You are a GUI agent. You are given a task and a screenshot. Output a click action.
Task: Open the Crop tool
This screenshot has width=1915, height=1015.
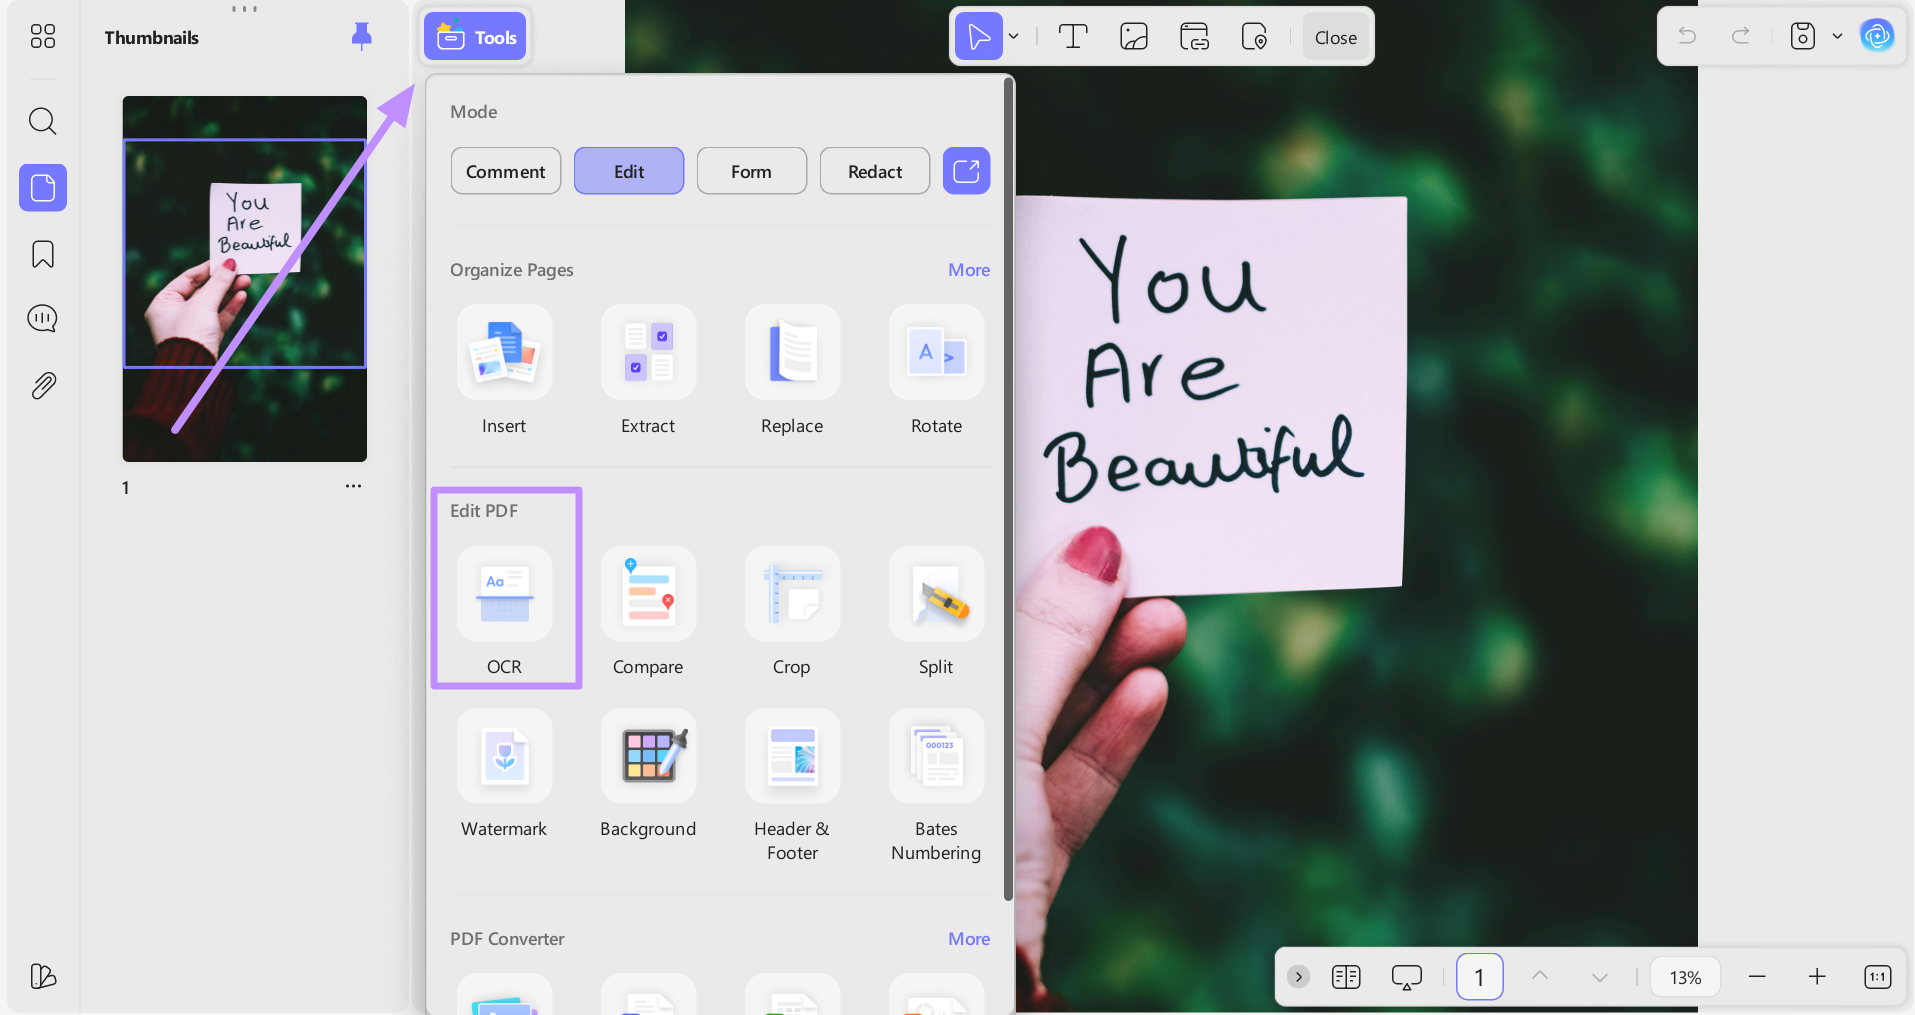pos(792,612)
